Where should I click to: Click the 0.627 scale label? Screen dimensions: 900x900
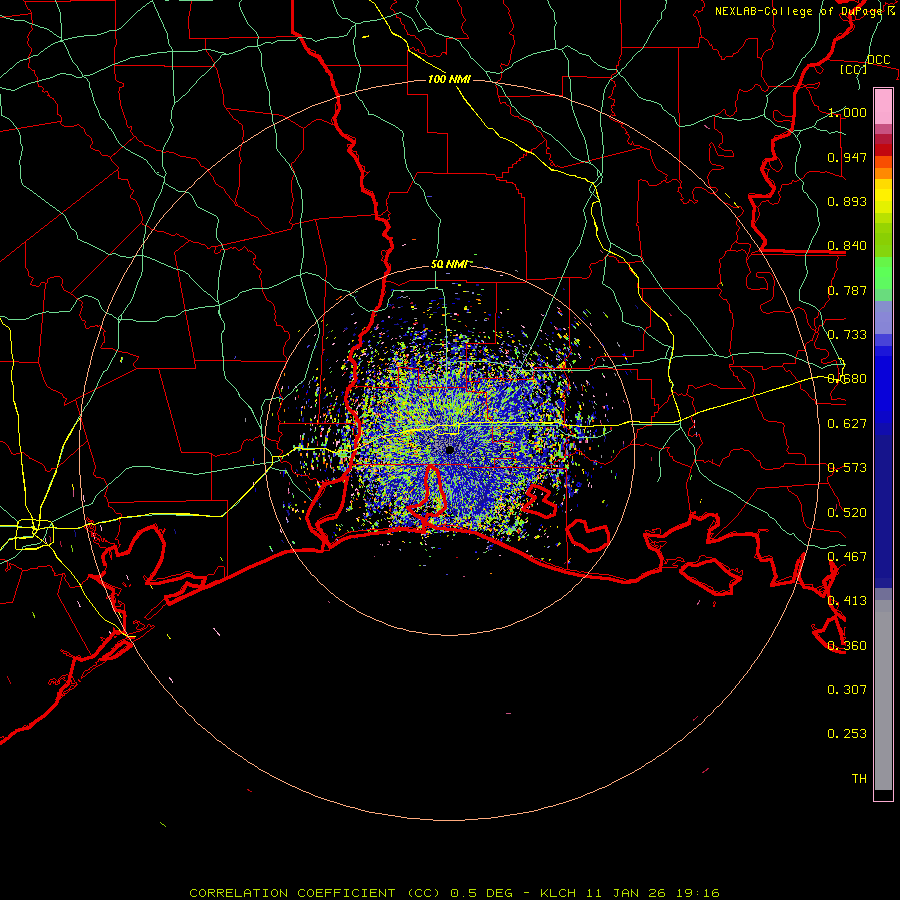point(847,424)
